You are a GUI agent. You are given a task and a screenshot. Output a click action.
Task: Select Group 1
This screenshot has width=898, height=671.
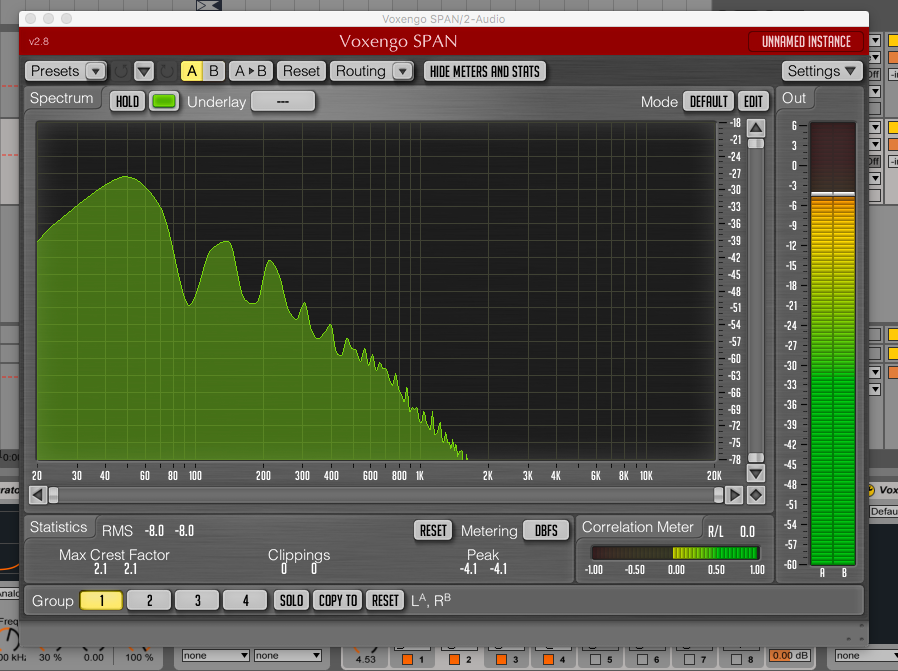101,601
